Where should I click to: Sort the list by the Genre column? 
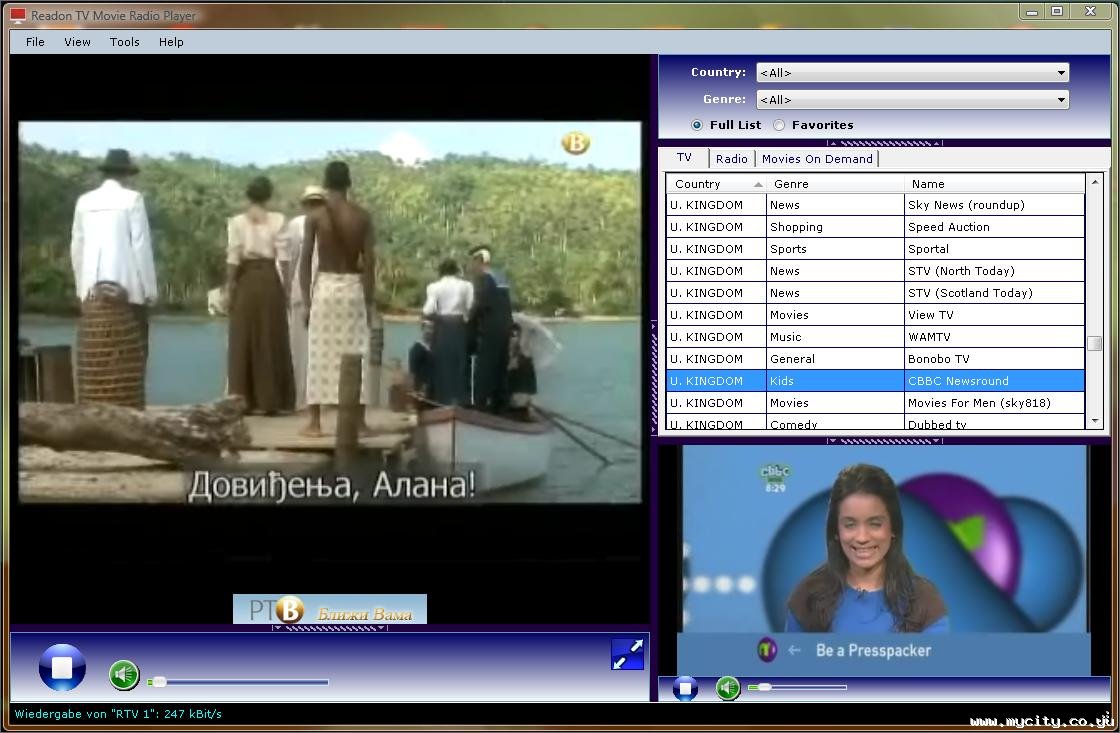coord(835,184)
